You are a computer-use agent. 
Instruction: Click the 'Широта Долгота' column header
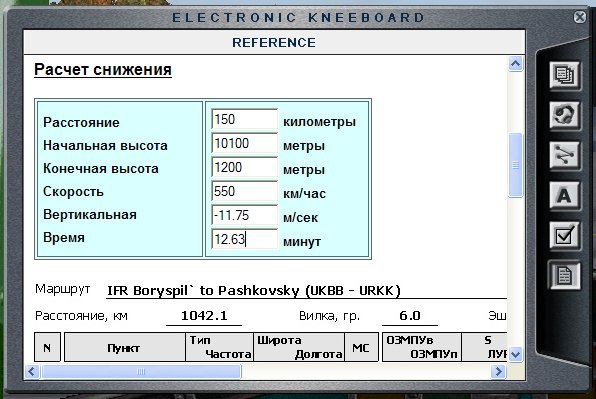click(299, 347)
